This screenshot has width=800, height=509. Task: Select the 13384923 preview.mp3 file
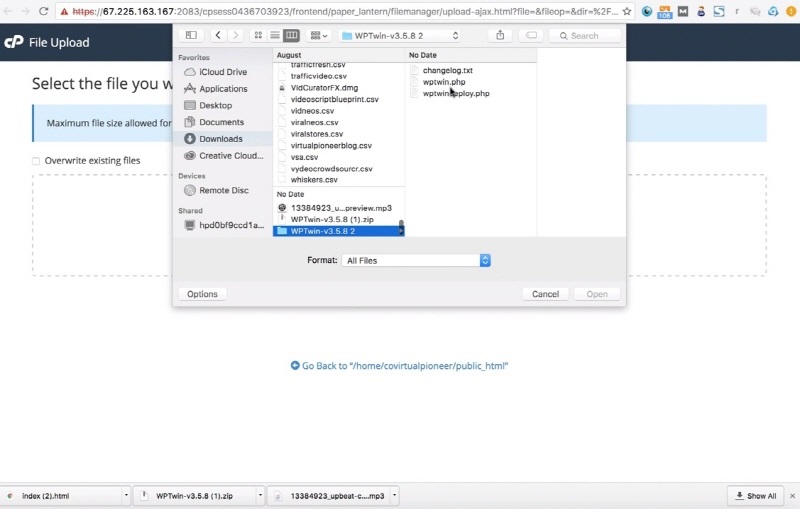[341, 208]
